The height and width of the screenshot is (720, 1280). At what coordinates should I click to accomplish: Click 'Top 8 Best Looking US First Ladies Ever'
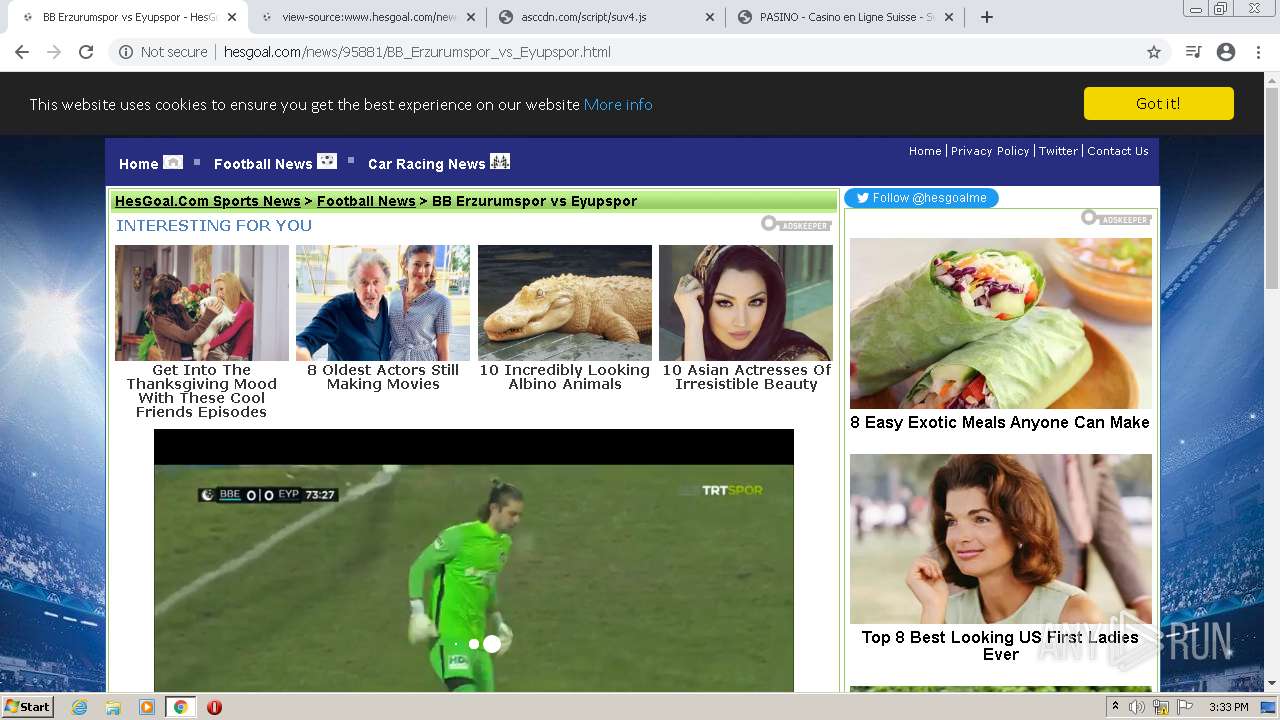point(1000,646)
